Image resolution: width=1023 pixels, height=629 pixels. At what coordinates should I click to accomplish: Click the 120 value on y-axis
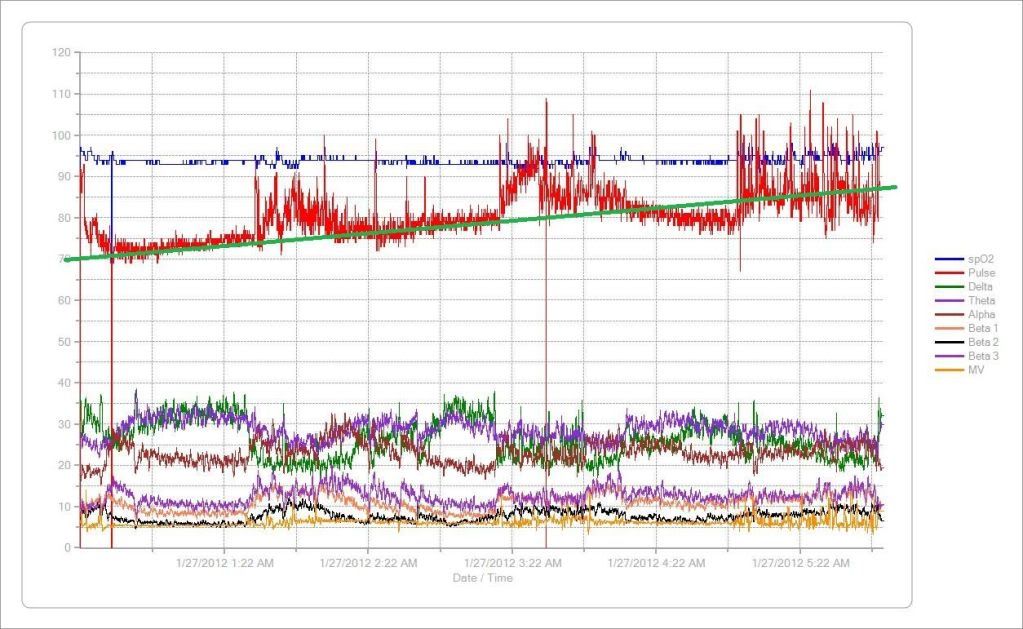61,52
